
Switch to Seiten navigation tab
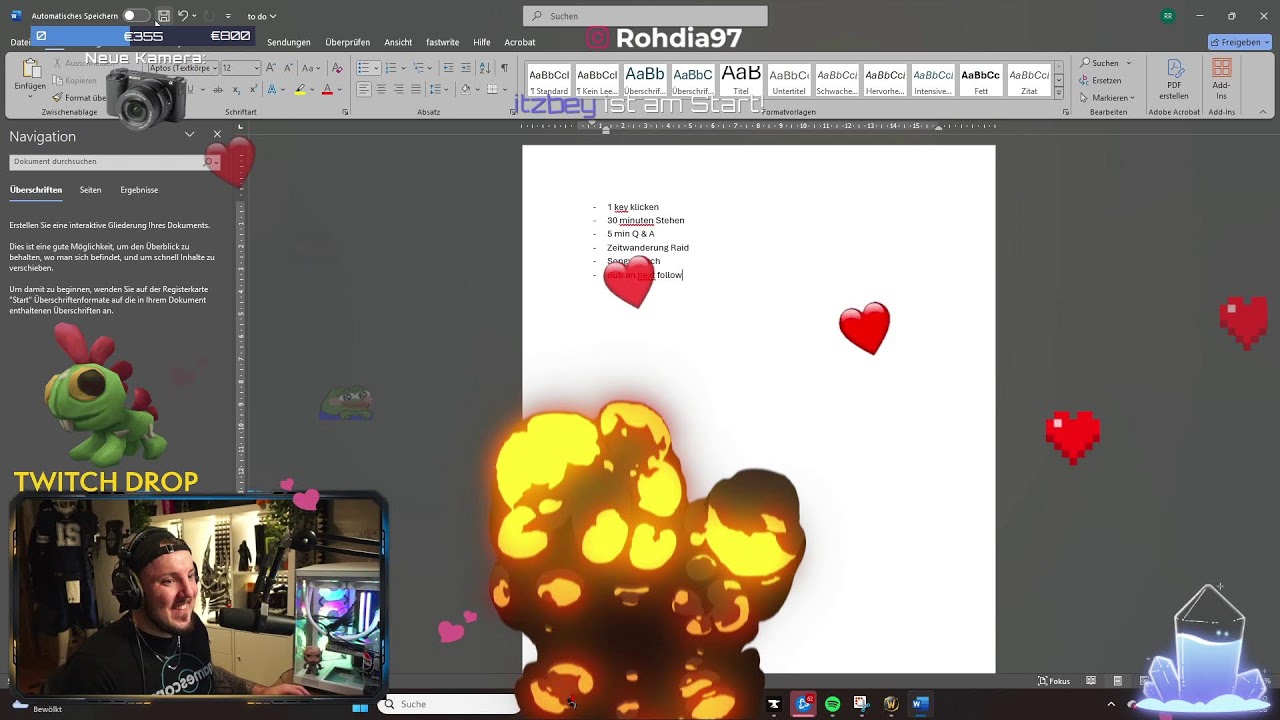[90, 190]
